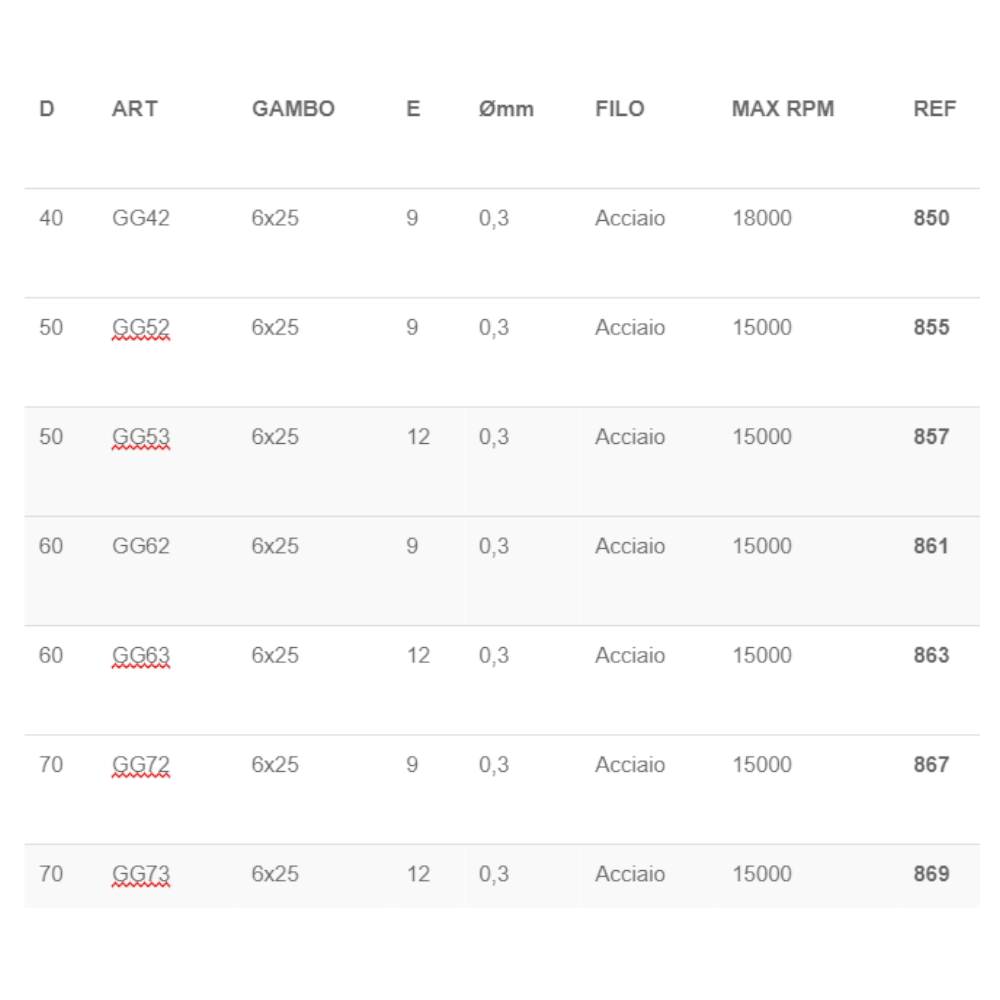Select the GG53 article cell

(141, 437)
